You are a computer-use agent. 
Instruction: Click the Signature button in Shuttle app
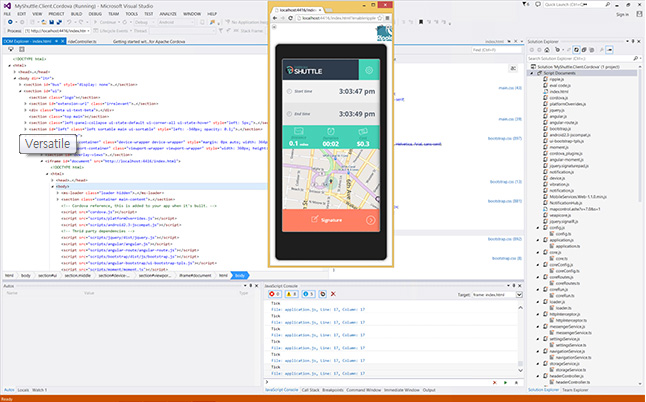click(331, 220)
